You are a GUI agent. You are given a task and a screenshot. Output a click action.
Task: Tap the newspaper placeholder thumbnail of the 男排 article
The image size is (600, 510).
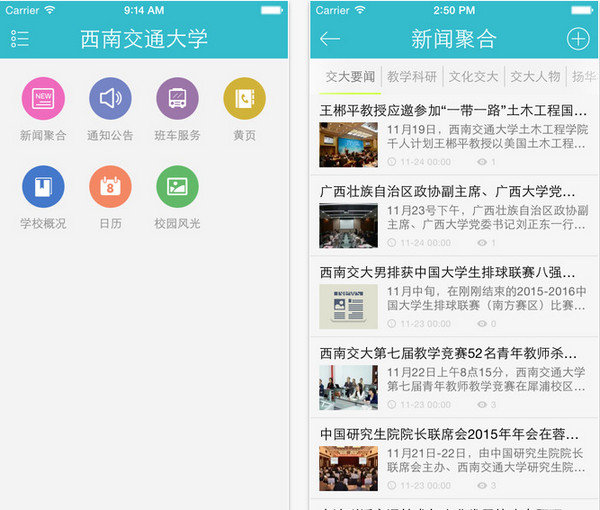pyautogui.click(x=349, y=306)
